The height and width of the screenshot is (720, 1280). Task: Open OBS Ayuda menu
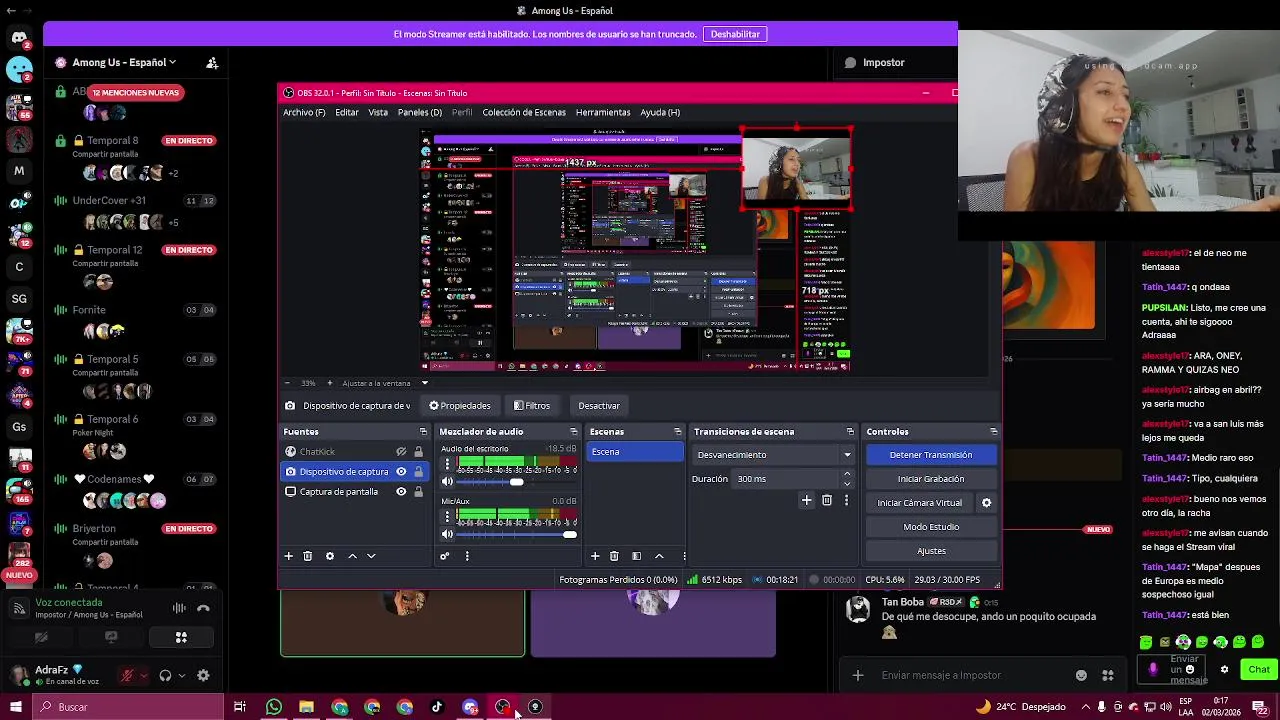660,112
